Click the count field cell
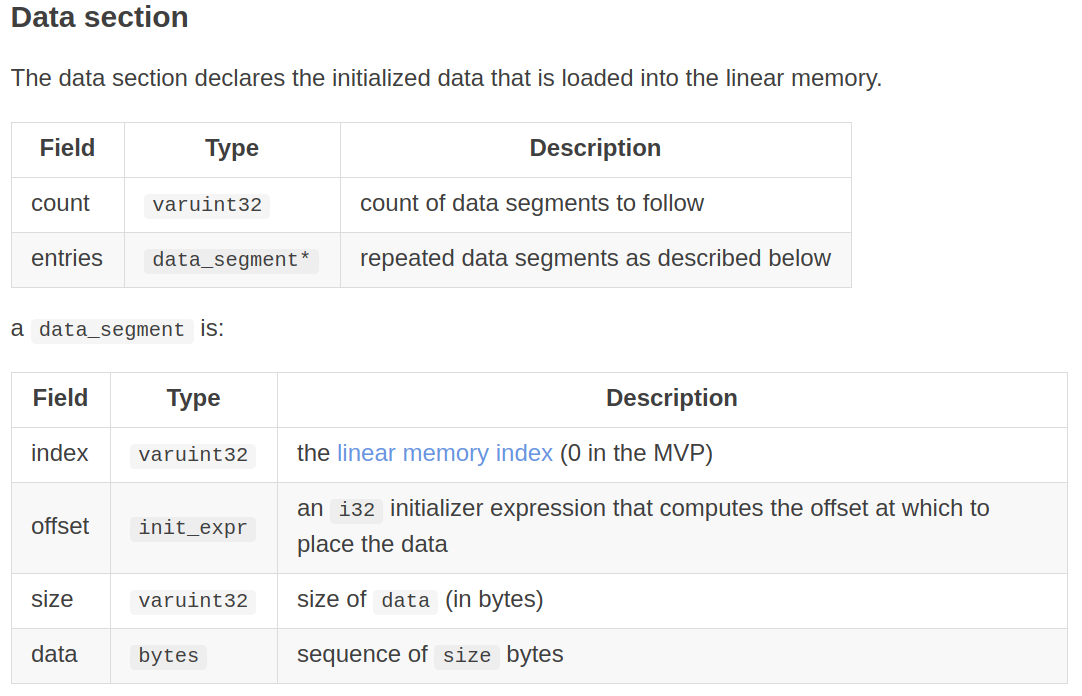Screen dimensions: 1082x696 click(x=60, y=203)
